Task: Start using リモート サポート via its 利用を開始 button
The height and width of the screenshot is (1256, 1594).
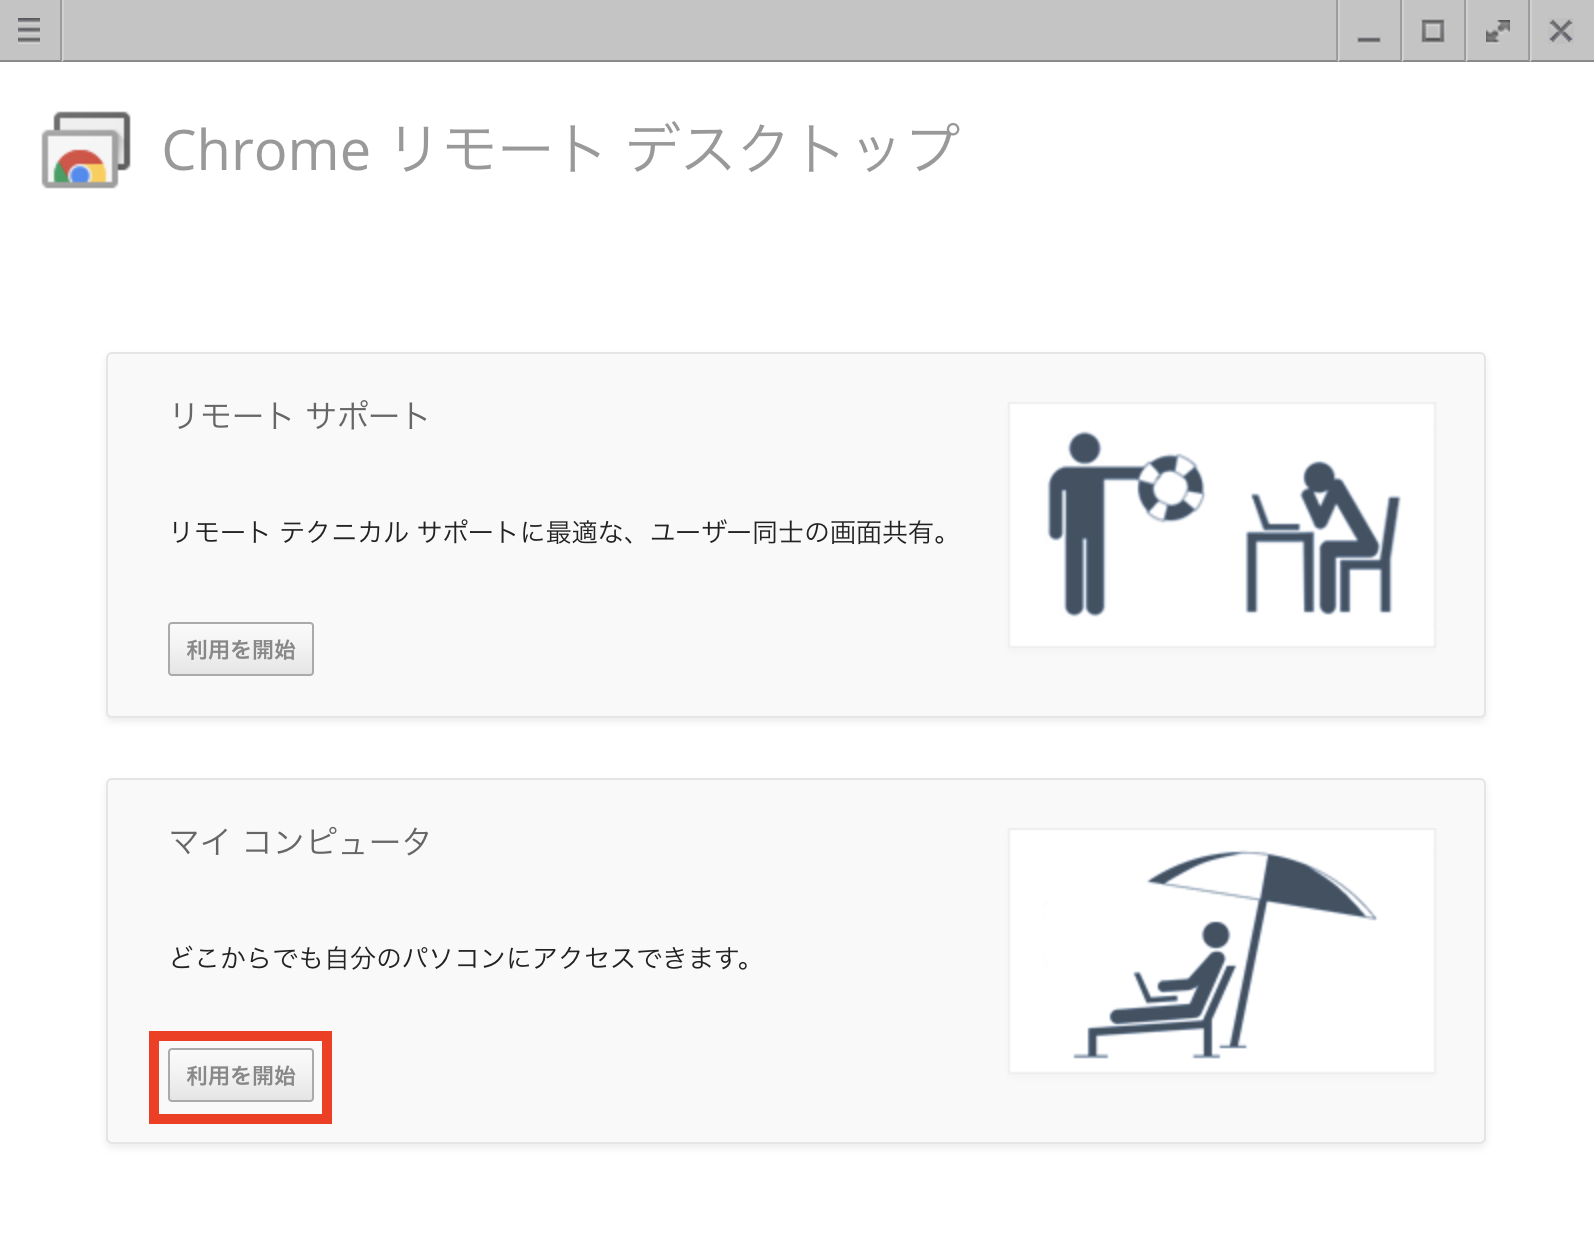Action: click(241, 649)
